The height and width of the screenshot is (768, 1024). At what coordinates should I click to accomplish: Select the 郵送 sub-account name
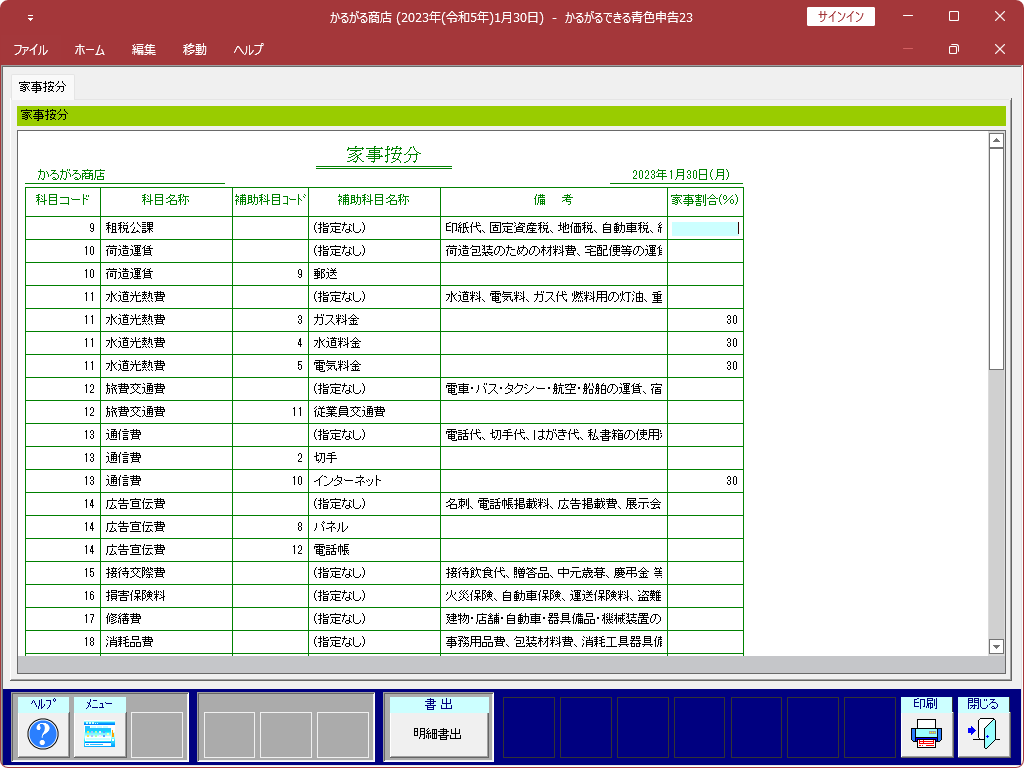point(325,274)
